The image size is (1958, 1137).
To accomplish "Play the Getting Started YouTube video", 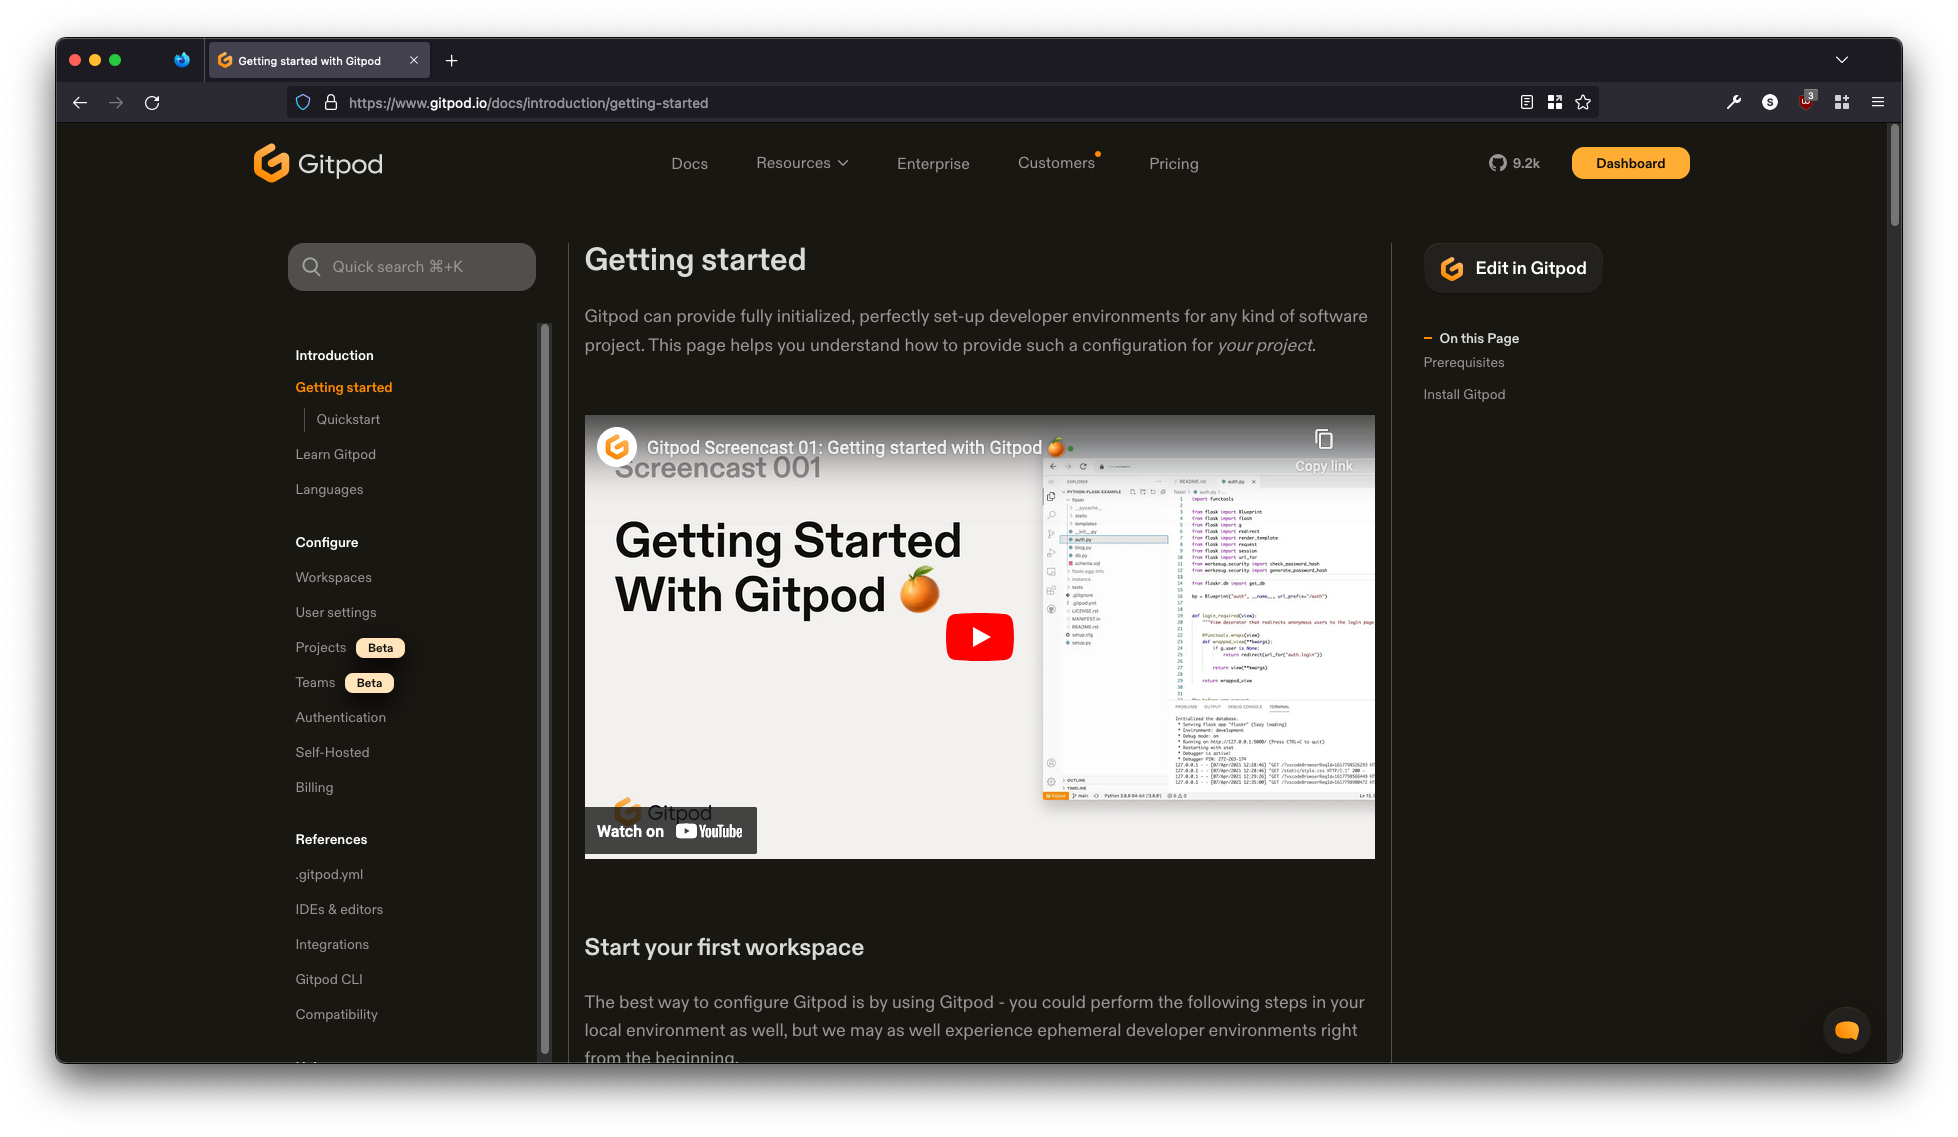I will tap(979, 637).
